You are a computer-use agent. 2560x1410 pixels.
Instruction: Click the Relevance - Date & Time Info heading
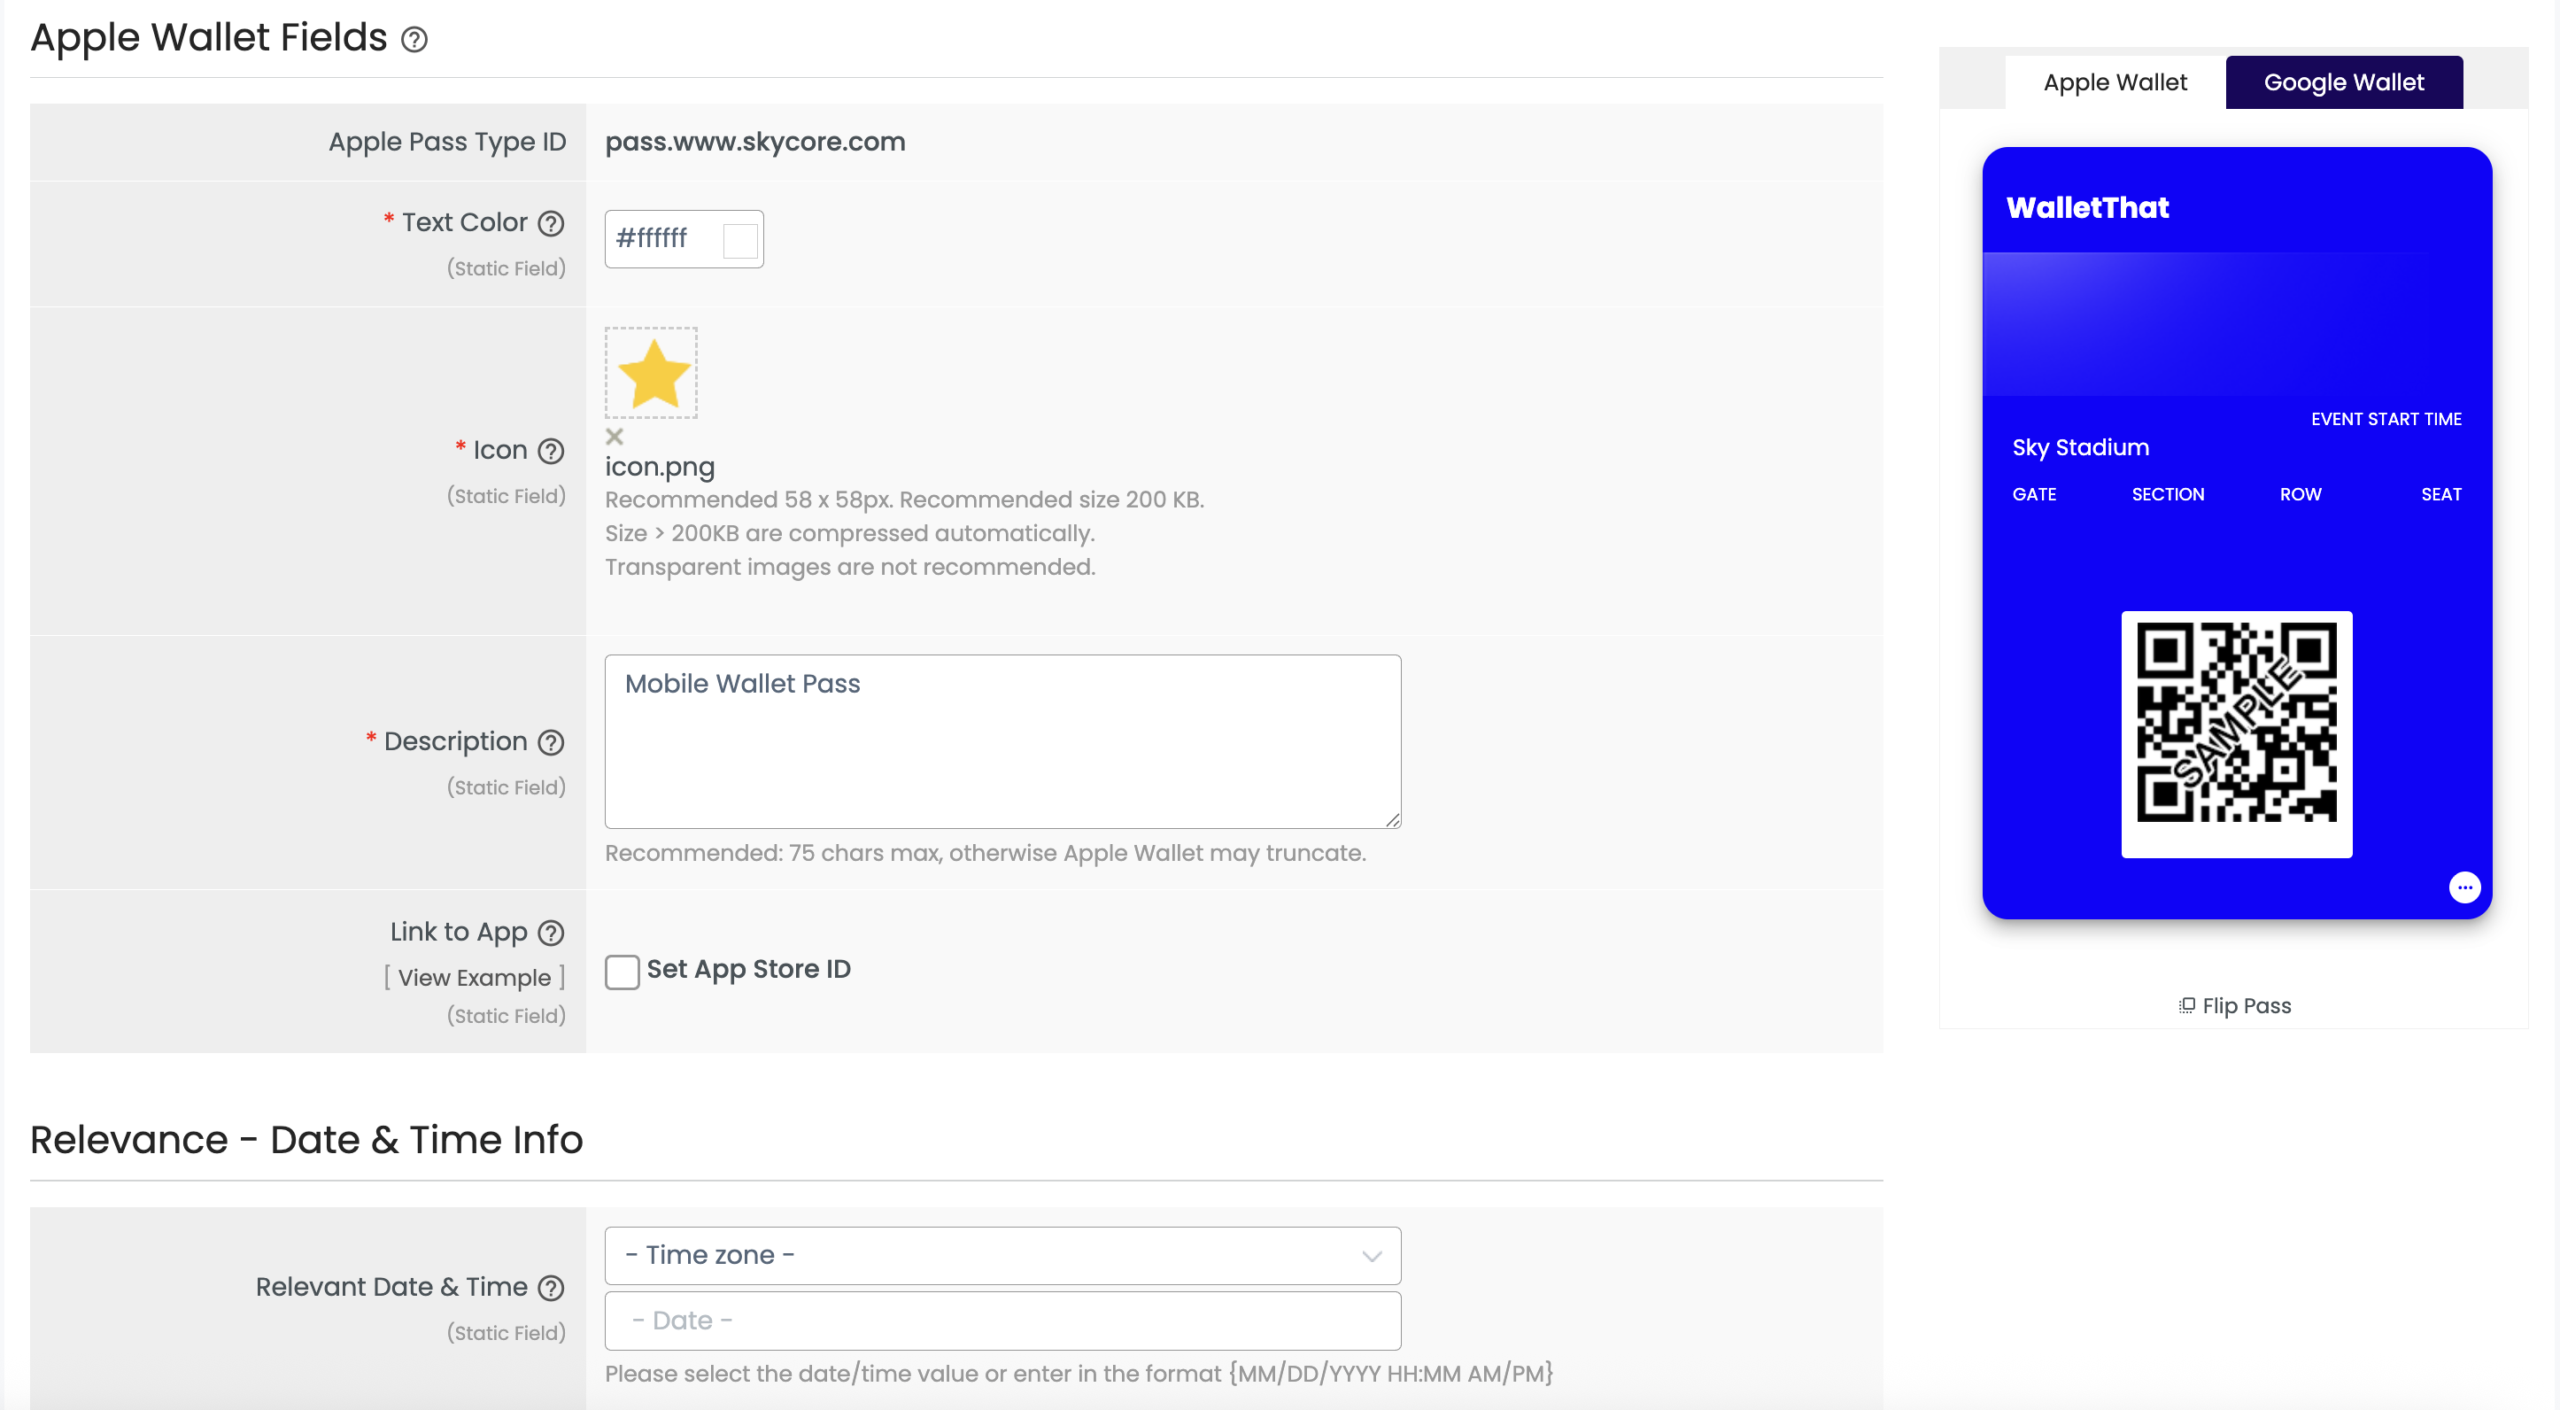[306, 1139]
